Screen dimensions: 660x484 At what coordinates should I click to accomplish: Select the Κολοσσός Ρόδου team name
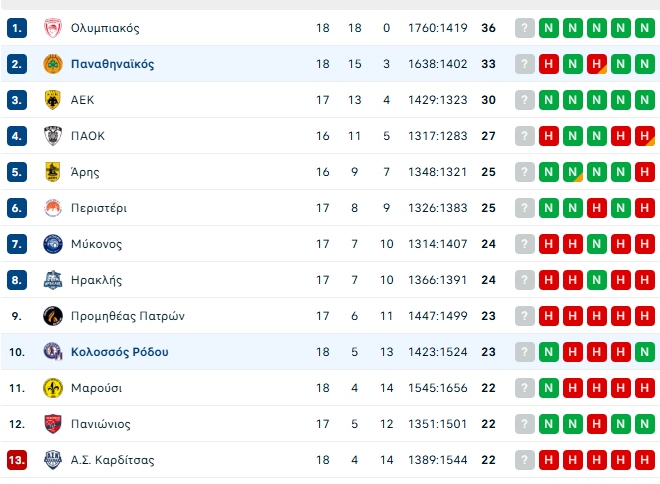pyautogui.click(x=119, y=352)
